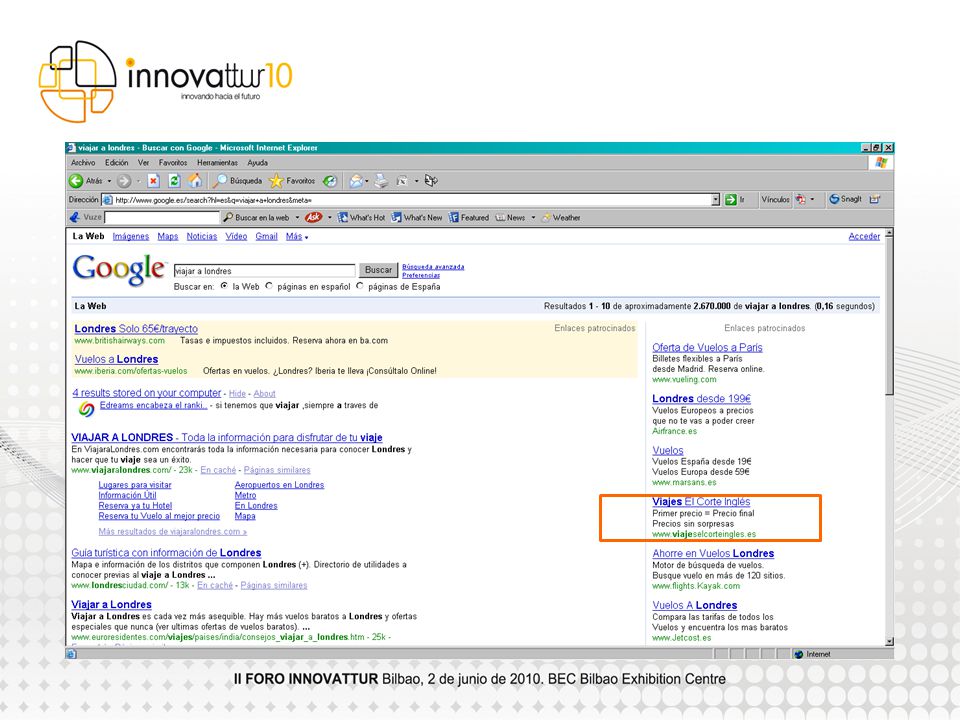The width and height of the screenshot is (960, 720).
Task: Open the Archivo menu
Action: (x=83, y=163)
